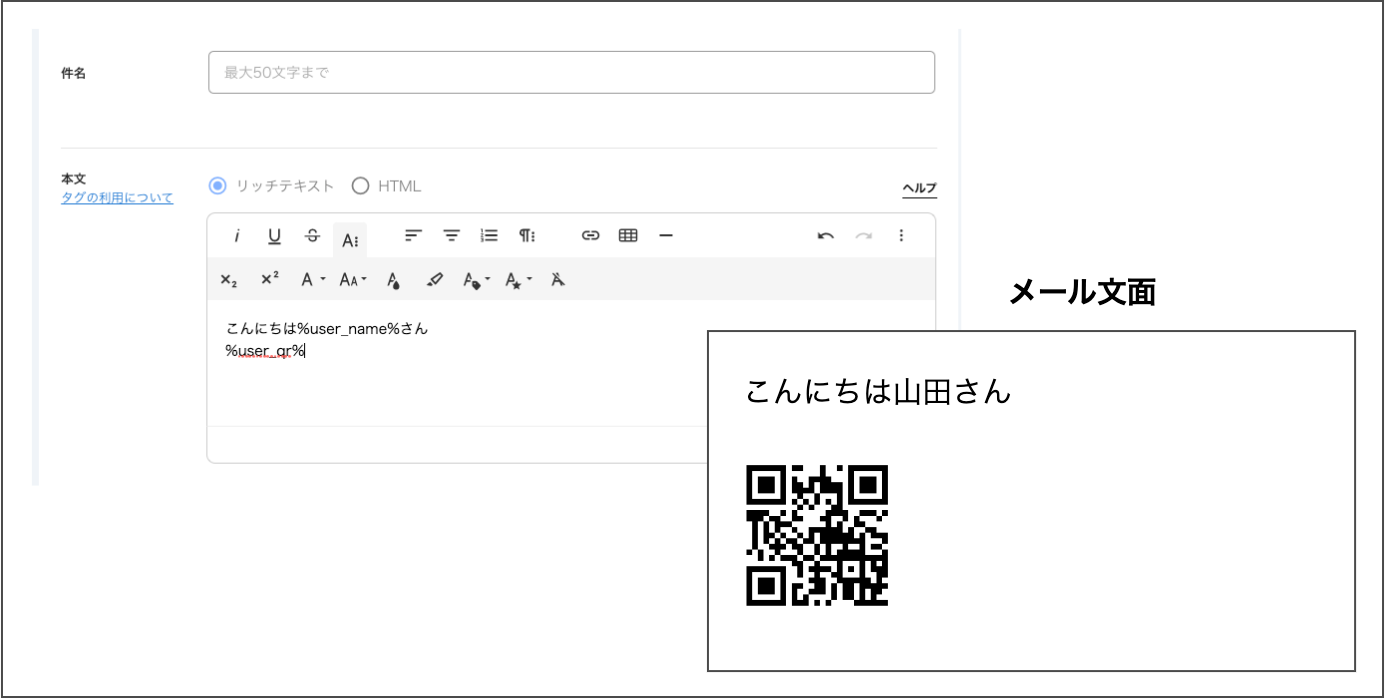Expand the more paragraph options button
1385x698 pixels.
(527, 236)
